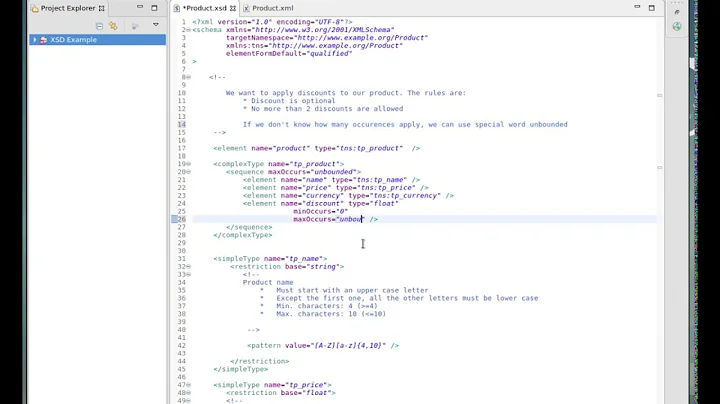This screenshot has width=720, height=404.
Task: Click the Product.xsd schema file icon
Action: (x=177, y=8)
